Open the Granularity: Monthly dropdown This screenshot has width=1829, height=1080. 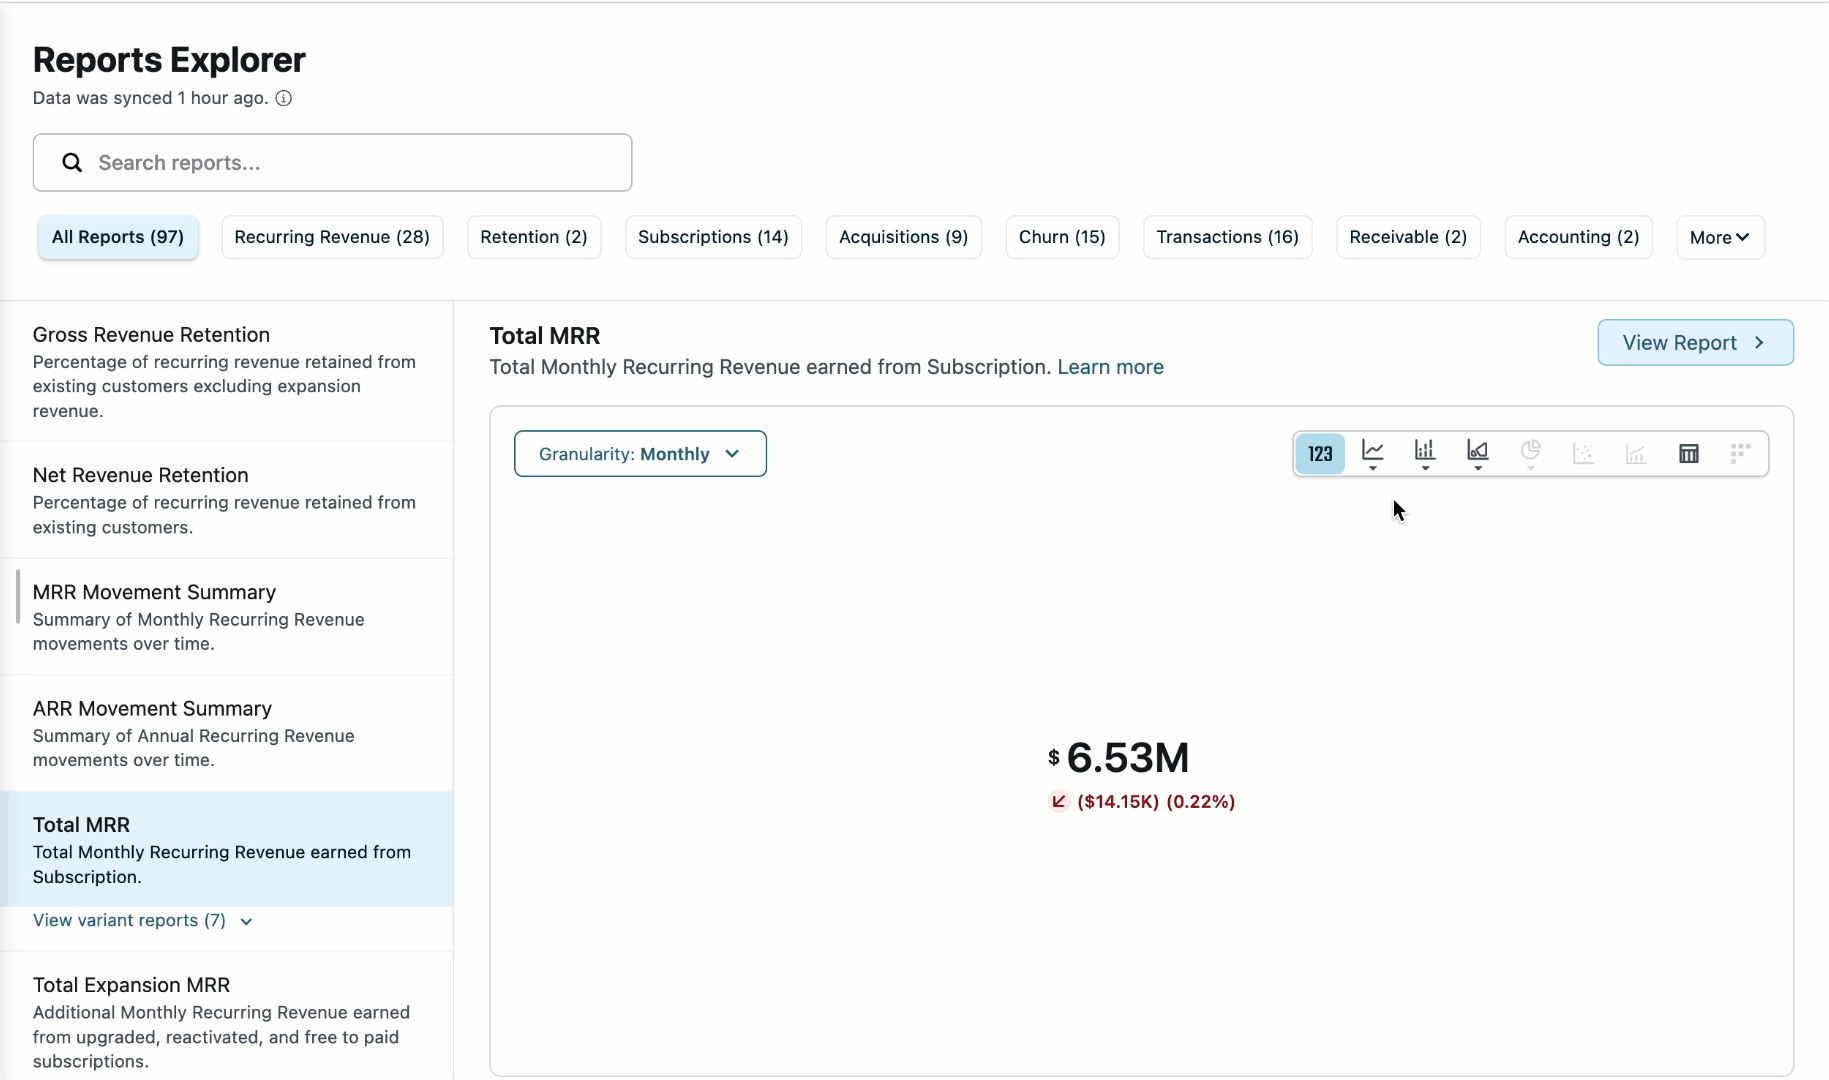point(640,454)
